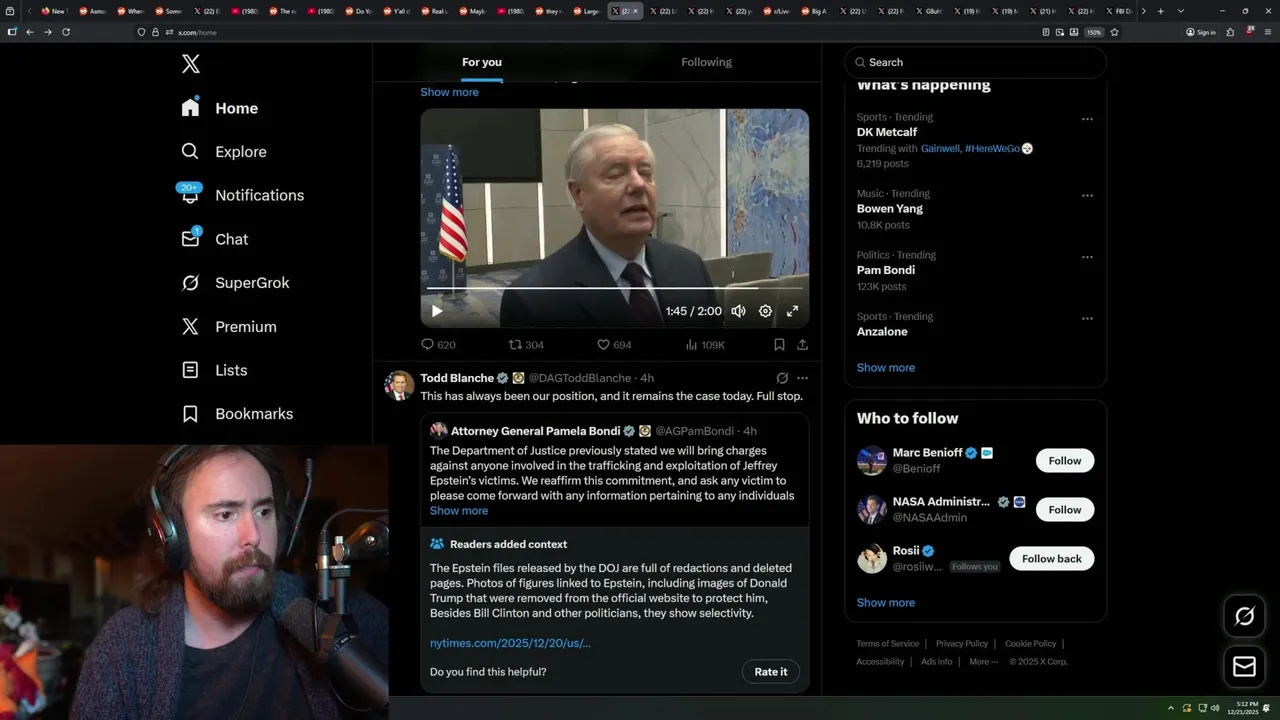Click Grok icon on Todd Blanche post
The height and width of the screenshot is (720, 1280).
coord(782,378)
